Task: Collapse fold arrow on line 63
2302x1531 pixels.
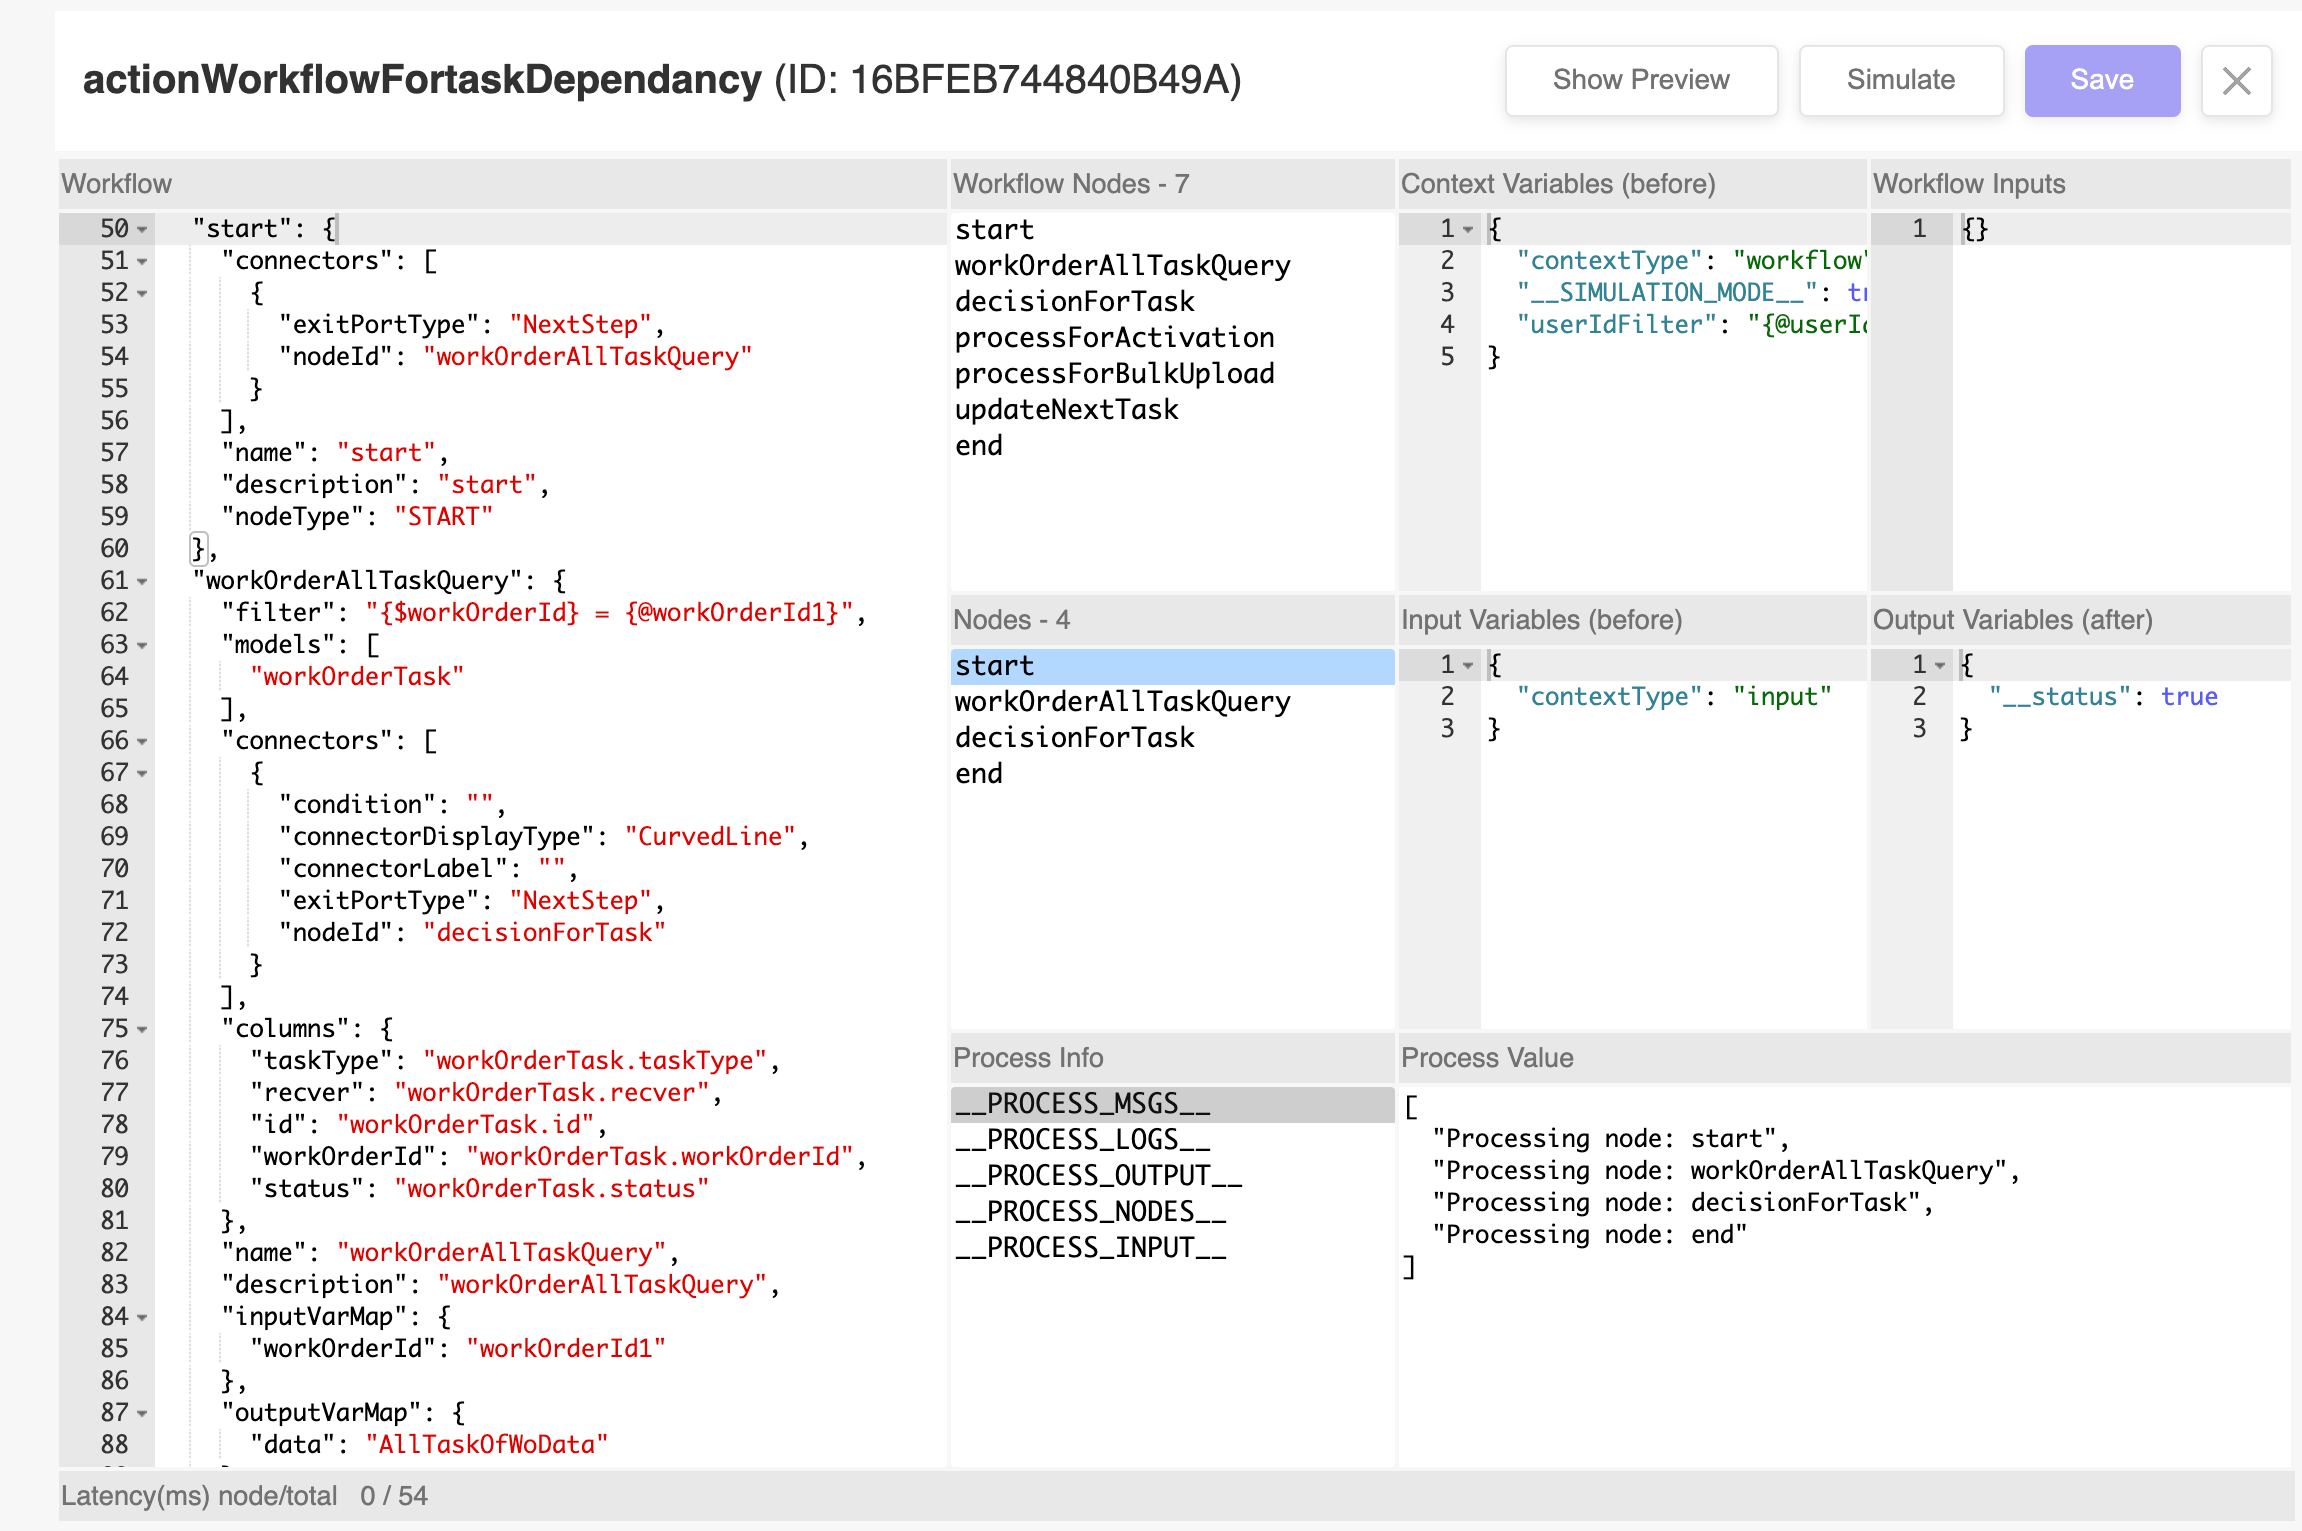Action: 142,645
